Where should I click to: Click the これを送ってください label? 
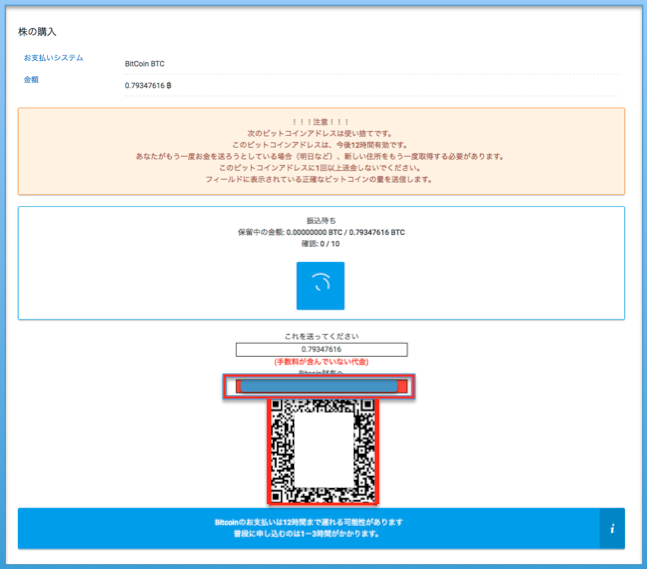pos(321,336)
